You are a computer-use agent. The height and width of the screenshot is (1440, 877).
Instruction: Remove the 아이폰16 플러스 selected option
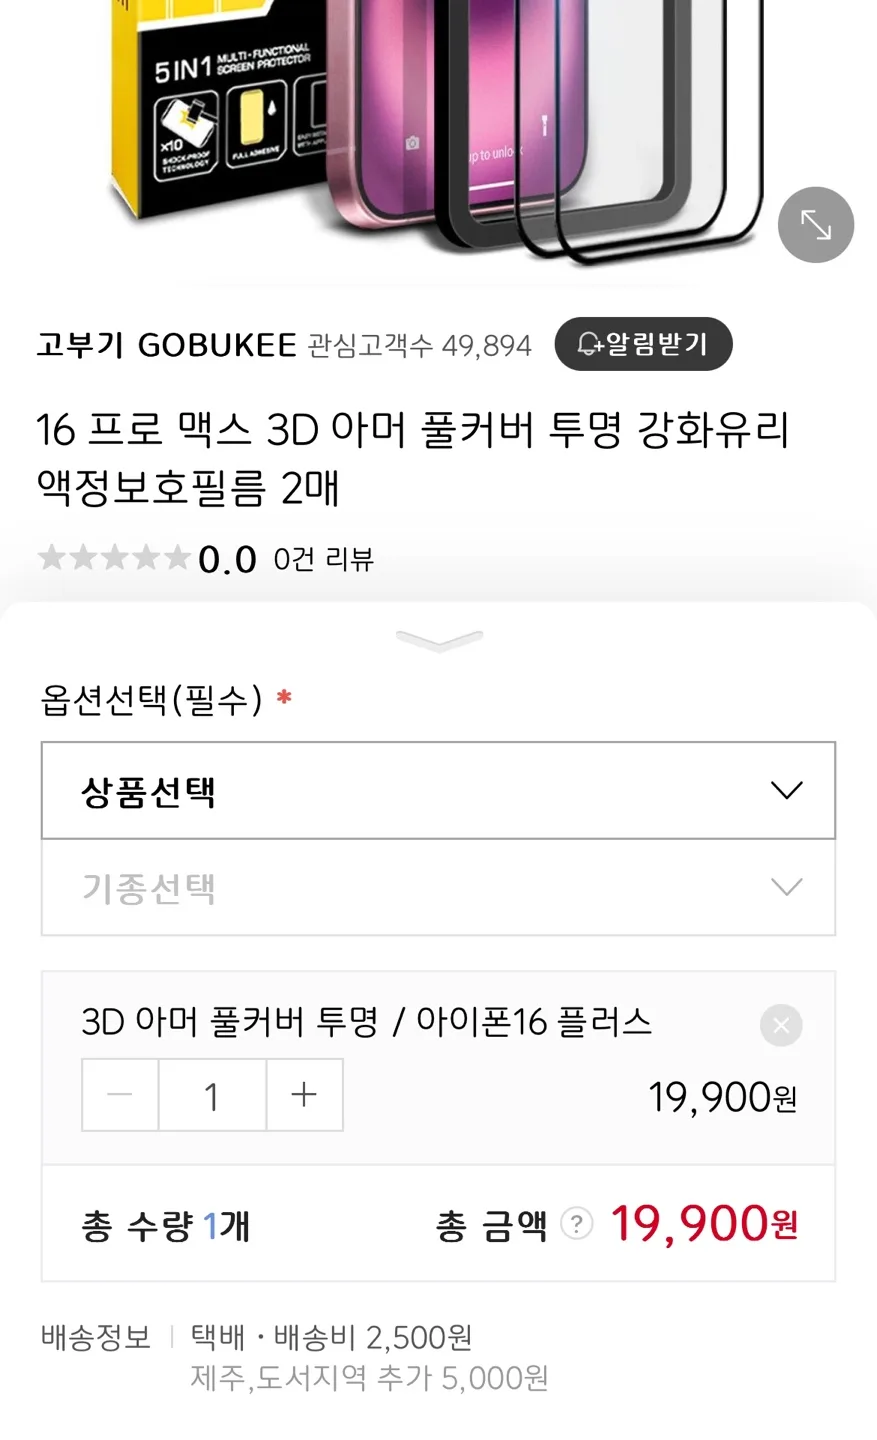pyautogui.click(x=781, y=1025)
